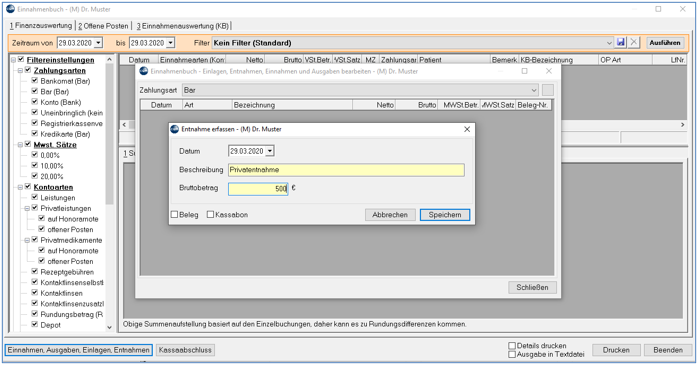Collapse the Privatleistungen tree node
Viewport: 698px width, 365px height.
pyautogui.click(x=28, y=208)
